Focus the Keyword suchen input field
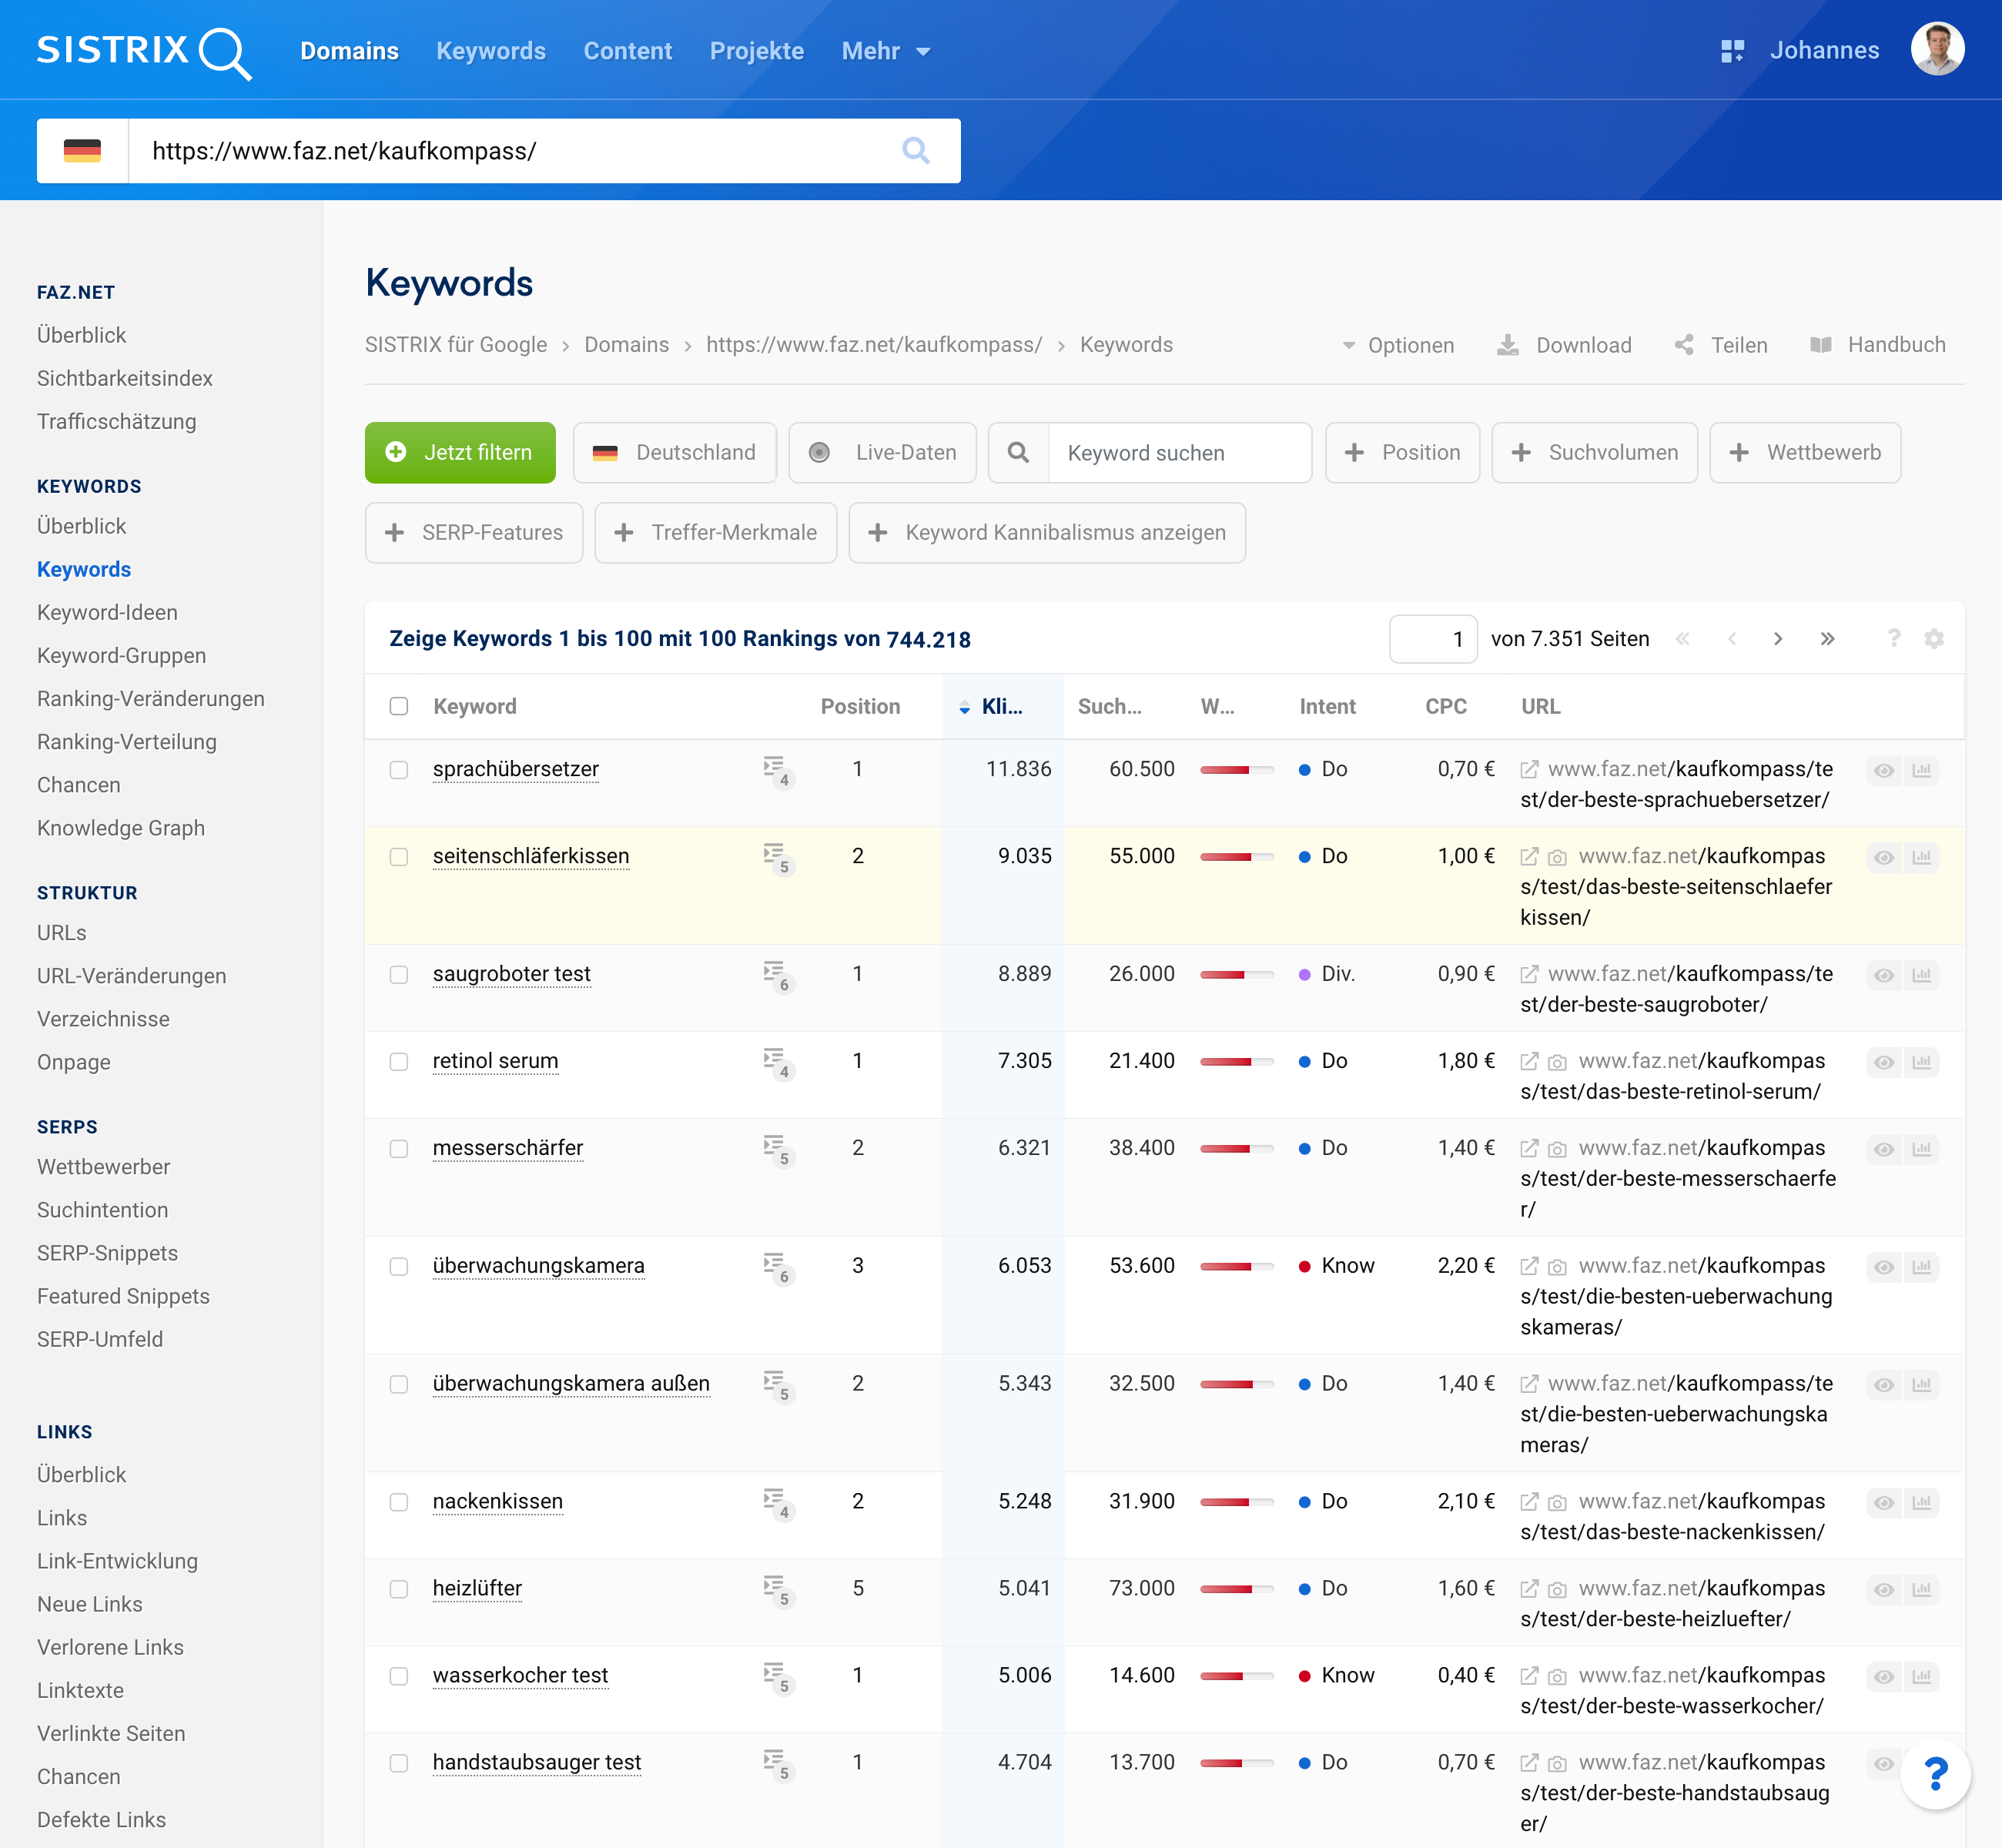2002x1848 pixels. pyautogui.click(x=1178, y=453)
